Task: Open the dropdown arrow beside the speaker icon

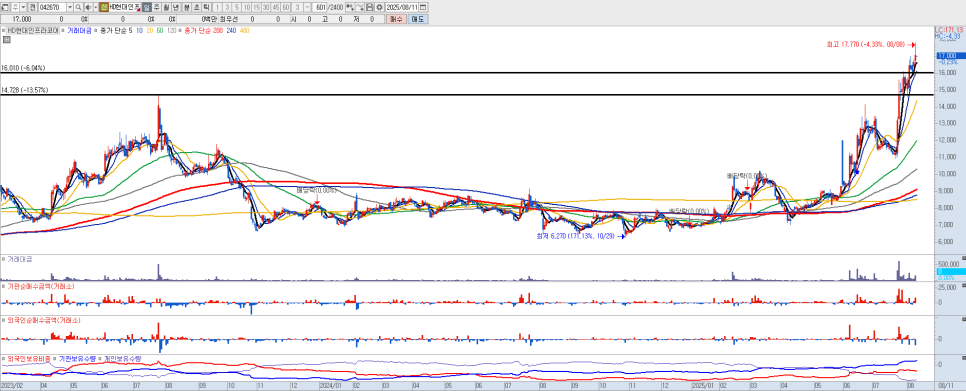Action: 95,7
